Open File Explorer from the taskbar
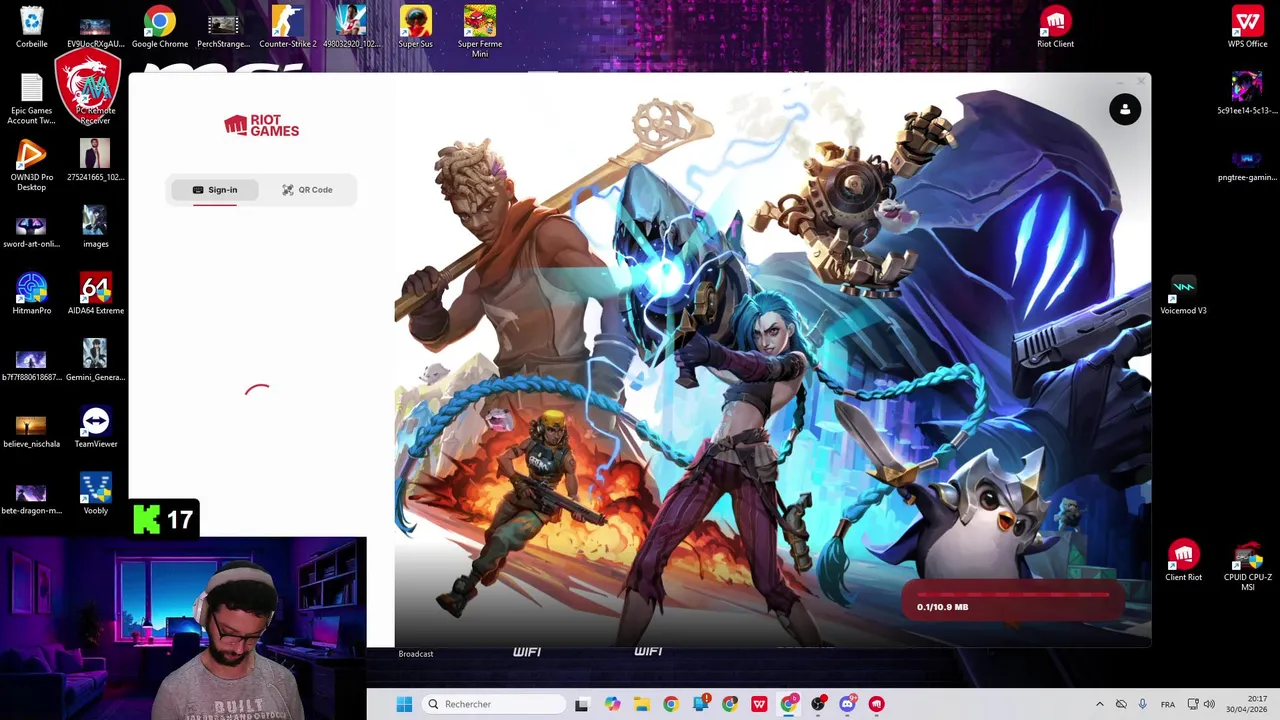 [641, 704]
